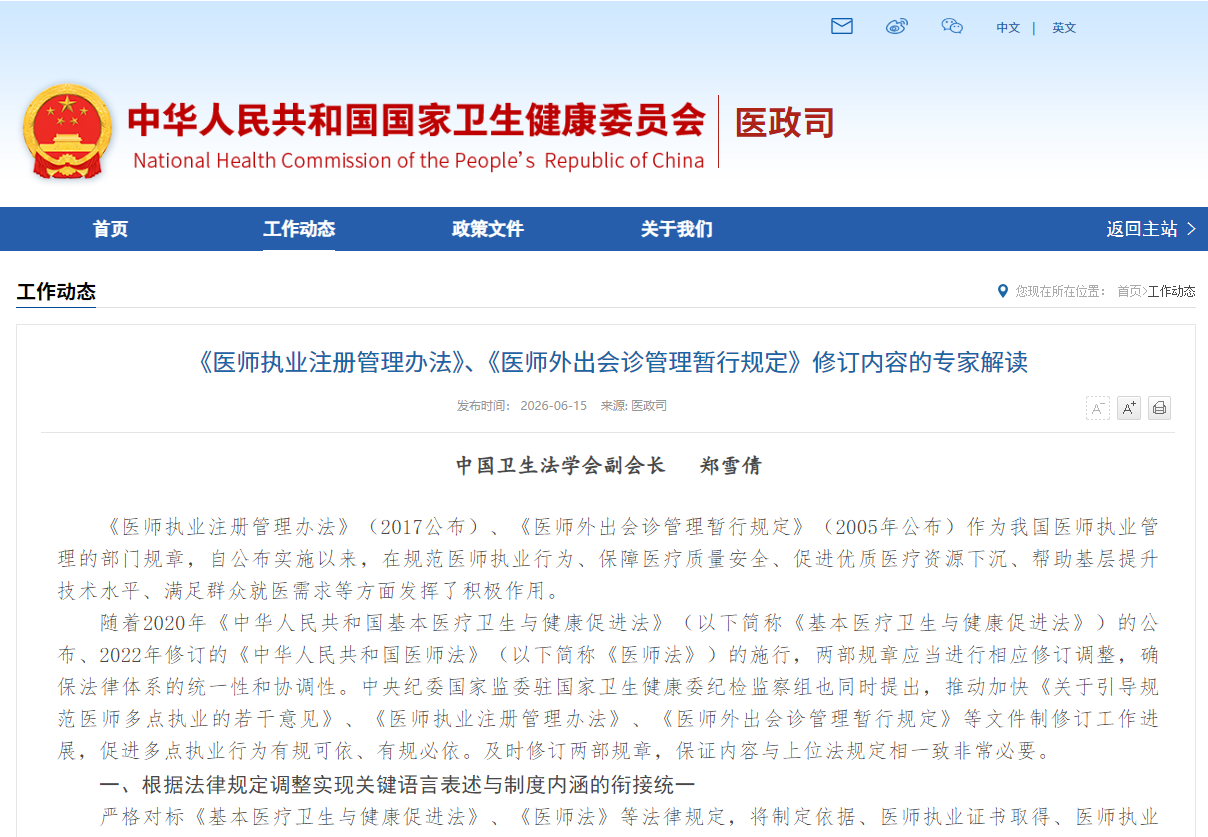The height and width of the screenshot is (837, 1208).
Task: Open 政策文件 in navigation bar
Action: click(x=488, y=229)
